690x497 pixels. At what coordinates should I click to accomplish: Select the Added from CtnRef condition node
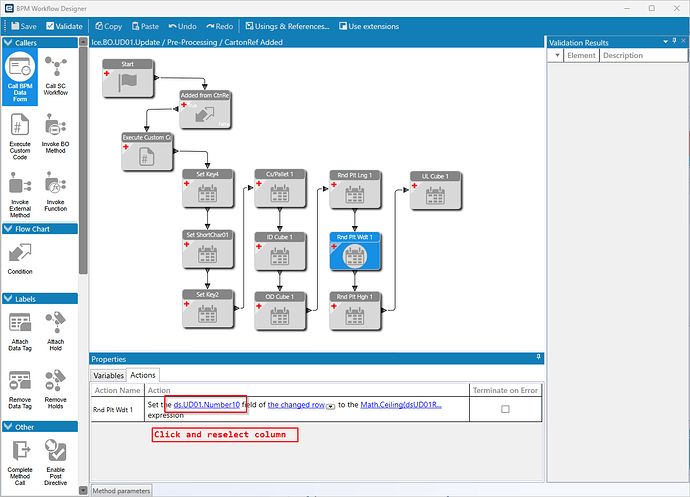[x=205, y=110]
